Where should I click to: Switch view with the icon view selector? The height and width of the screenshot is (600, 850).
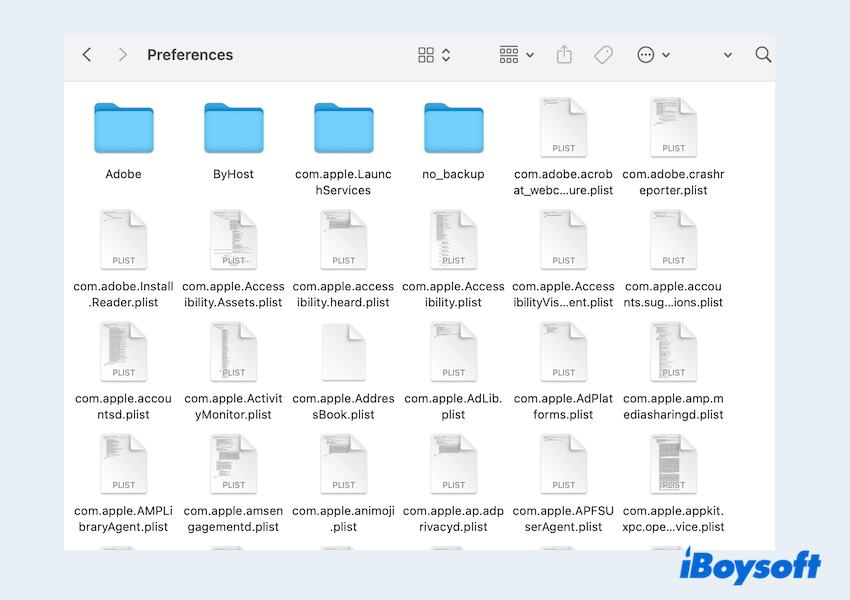click(x=434, y=55)
